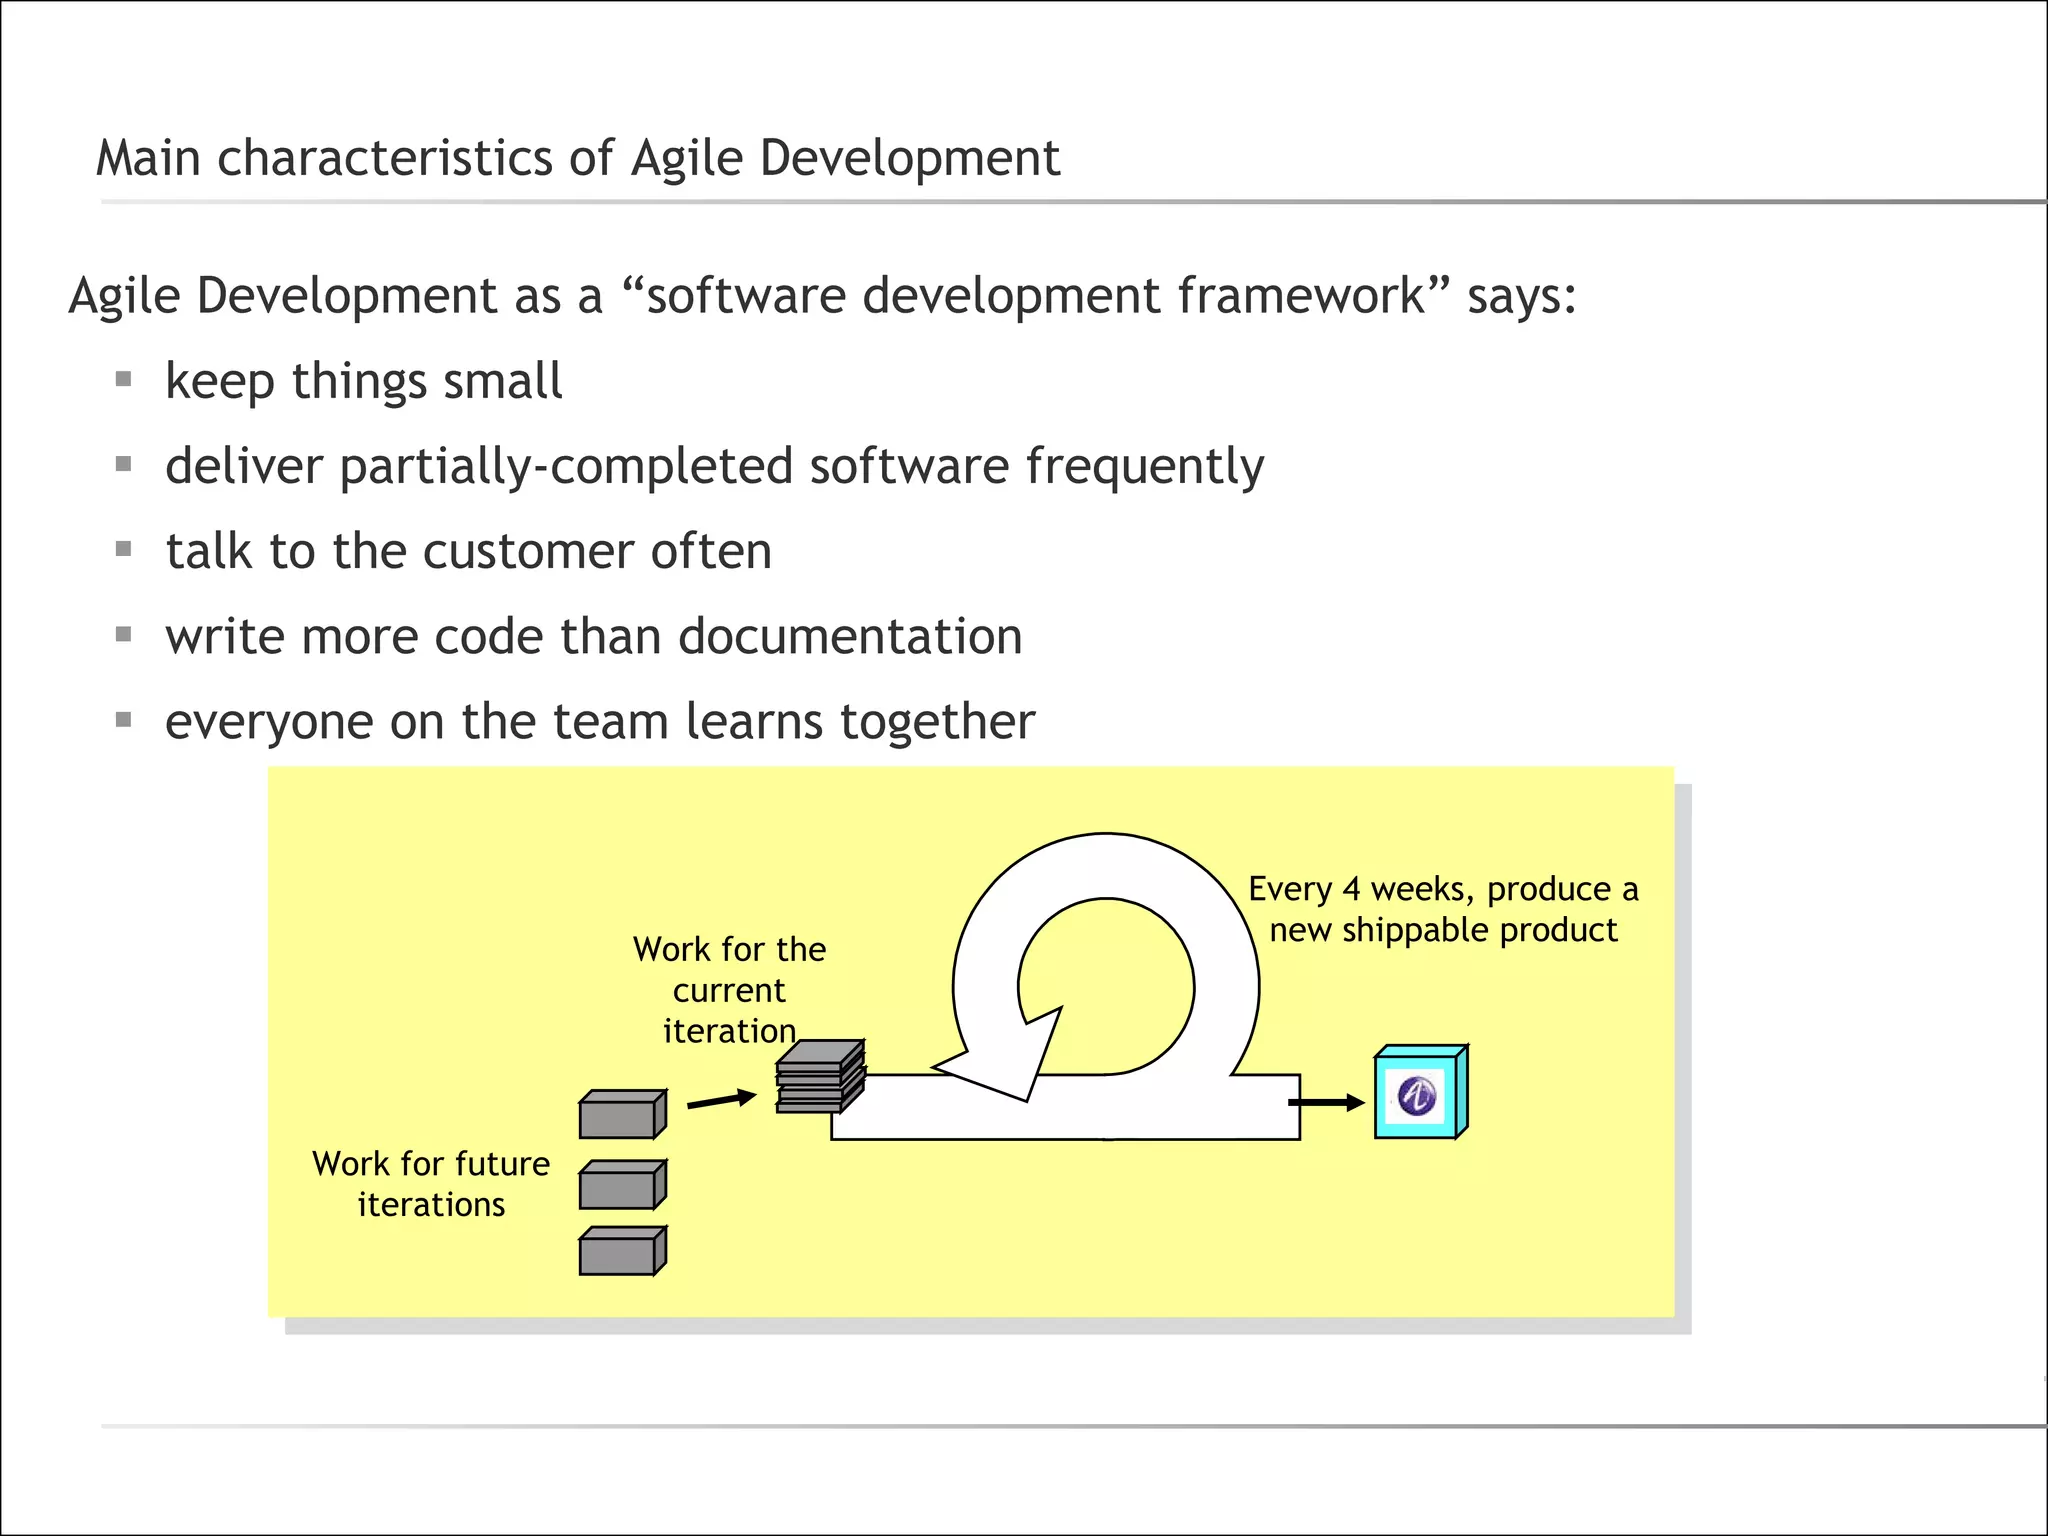Click the 'keep things small' bullet text

click(364, 381)
